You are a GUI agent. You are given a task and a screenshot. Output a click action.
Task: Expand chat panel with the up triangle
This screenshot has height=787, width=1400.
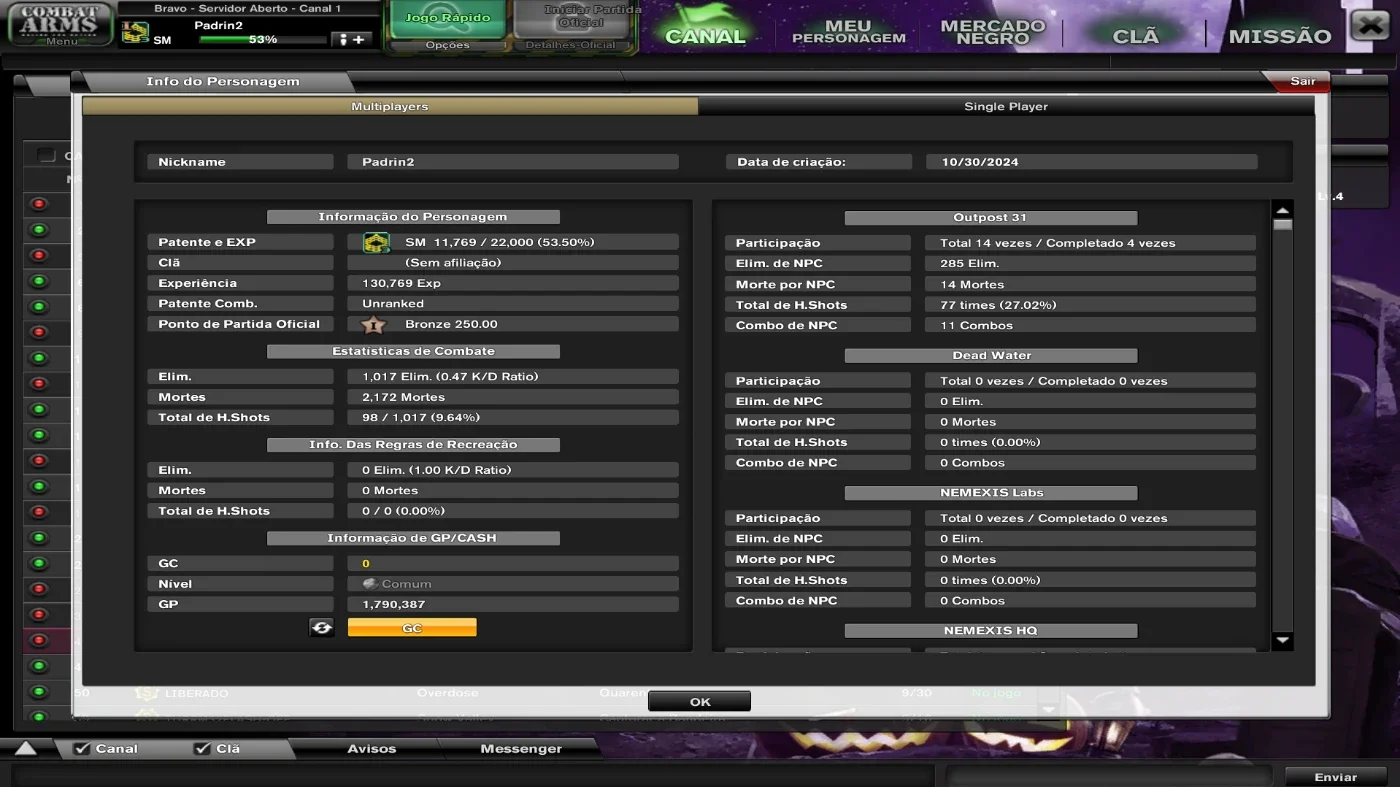click(x=26, y=748)
